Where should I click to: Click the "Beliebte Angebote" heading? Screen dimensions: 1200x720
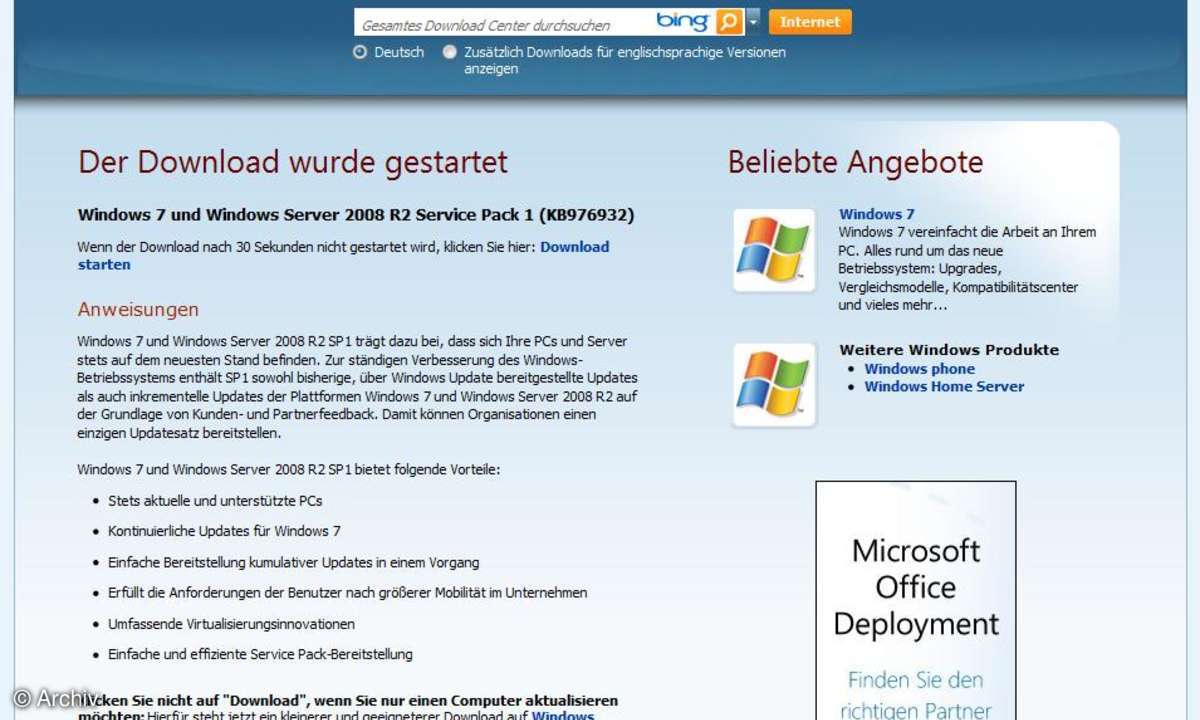856,162
